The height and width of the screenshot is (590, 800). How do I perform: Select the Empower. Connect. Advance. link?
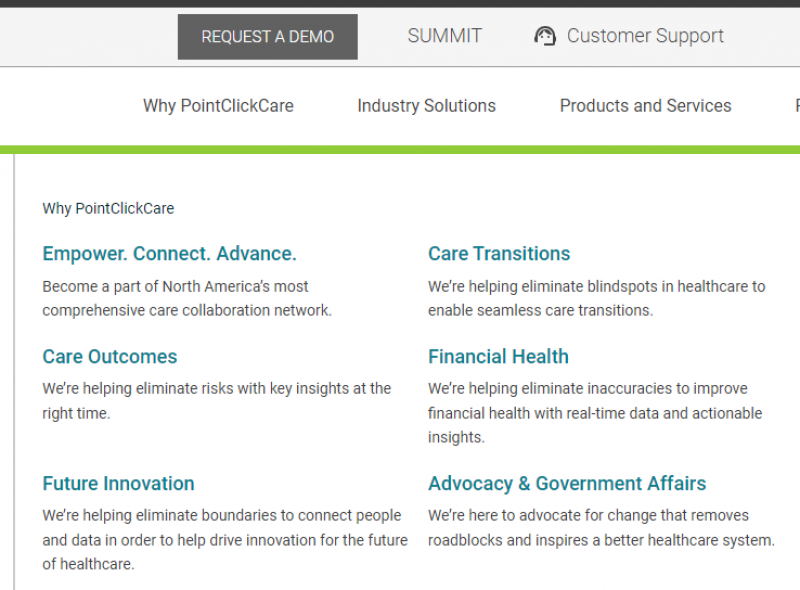click(169, 253)
